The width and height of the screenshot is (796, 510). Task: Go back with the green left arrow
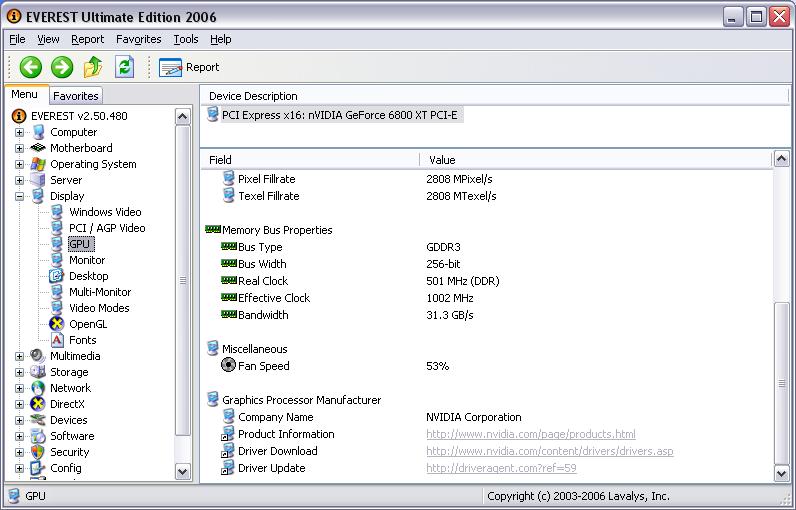click(x=30, y=67)
